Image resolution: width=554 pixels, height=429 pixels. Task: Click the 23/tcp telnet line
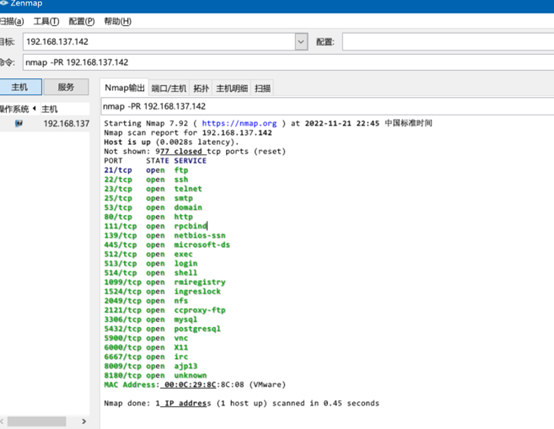(x=153, y=189)
